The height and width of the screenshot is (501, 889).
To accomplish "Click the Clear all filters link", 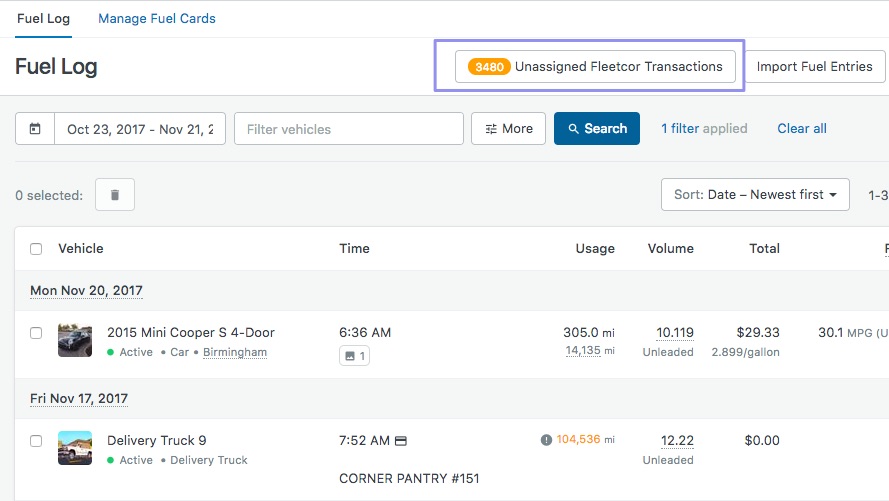I will (x=802, y=129).
